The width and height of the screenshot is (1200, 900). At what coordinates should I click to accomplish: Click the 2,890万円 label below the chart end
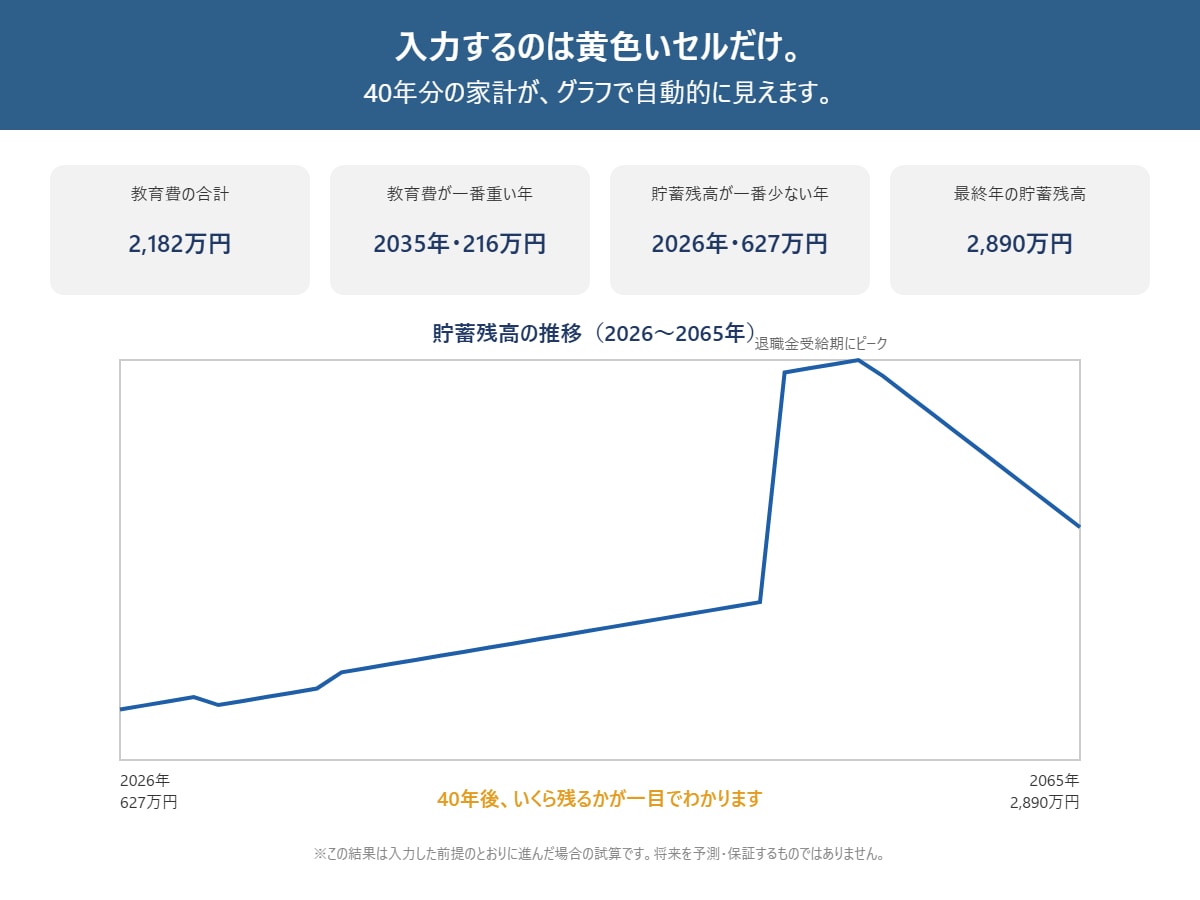[x=1045, y=802]
